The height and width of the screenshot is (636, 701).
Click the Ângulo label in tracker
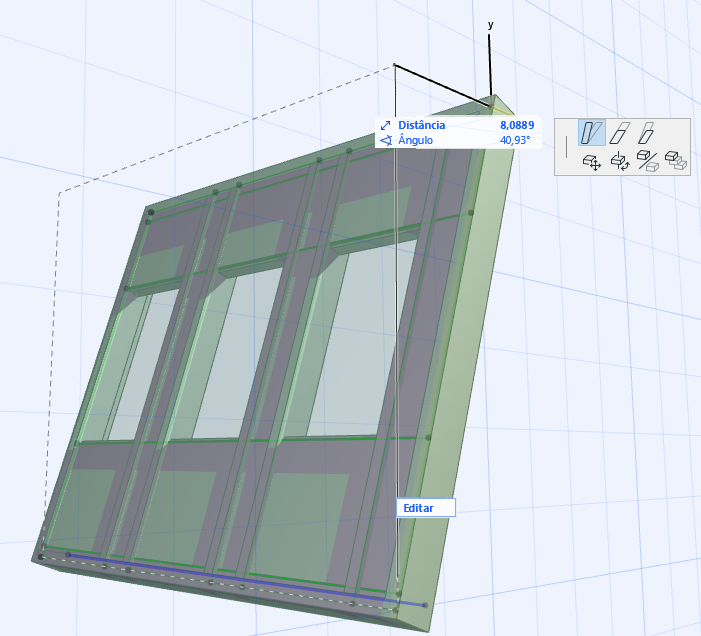point(415,140)
